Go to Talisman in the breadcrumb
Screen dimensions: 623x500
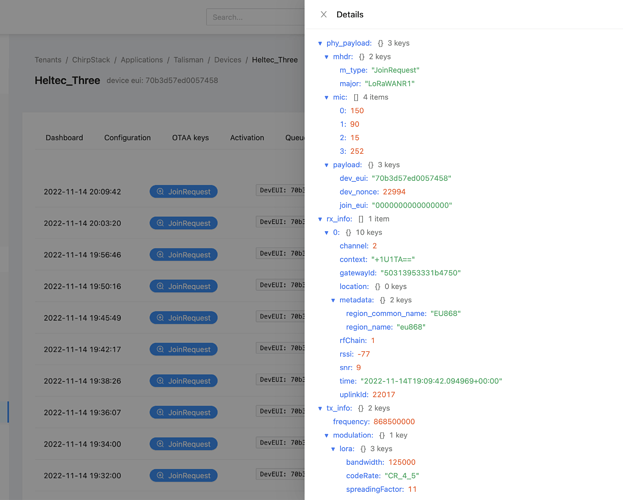point(188,60)
